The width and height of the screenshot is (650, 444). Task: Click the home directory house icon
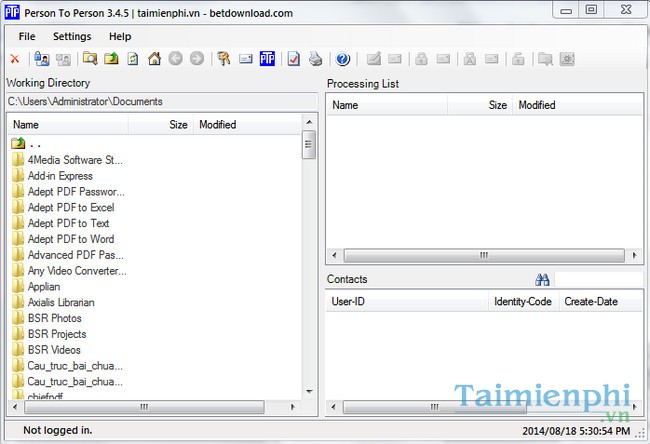(x=154, y=59)
